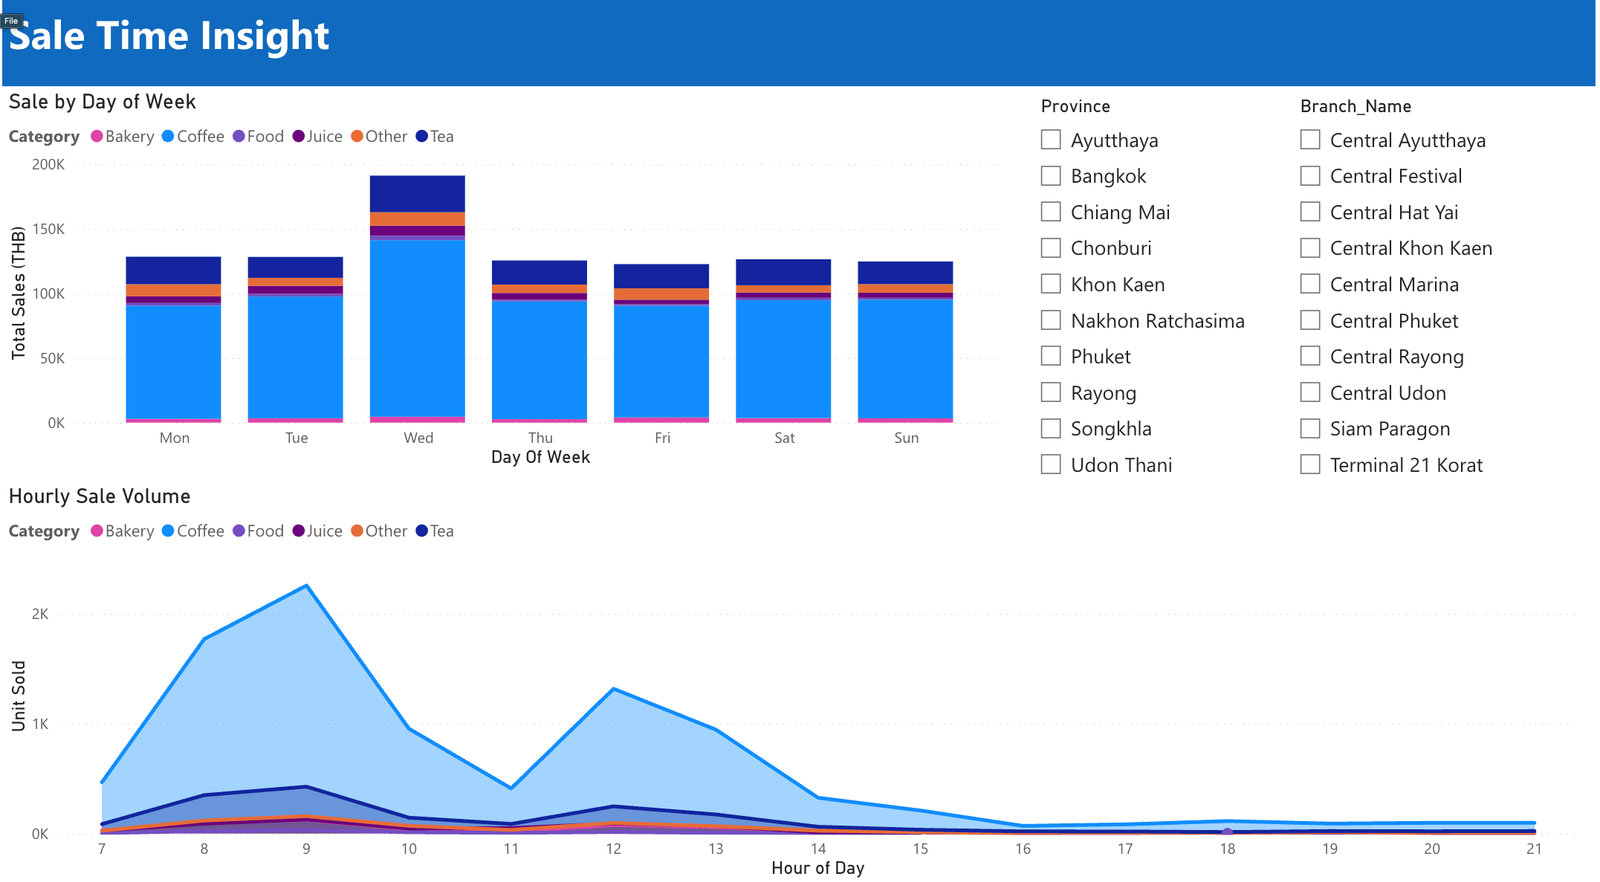The width and height of the screenshot is (1600, 882).
Task: Click the Tea legend dot in Hourly Sale Volume
Action: (422, 531)
